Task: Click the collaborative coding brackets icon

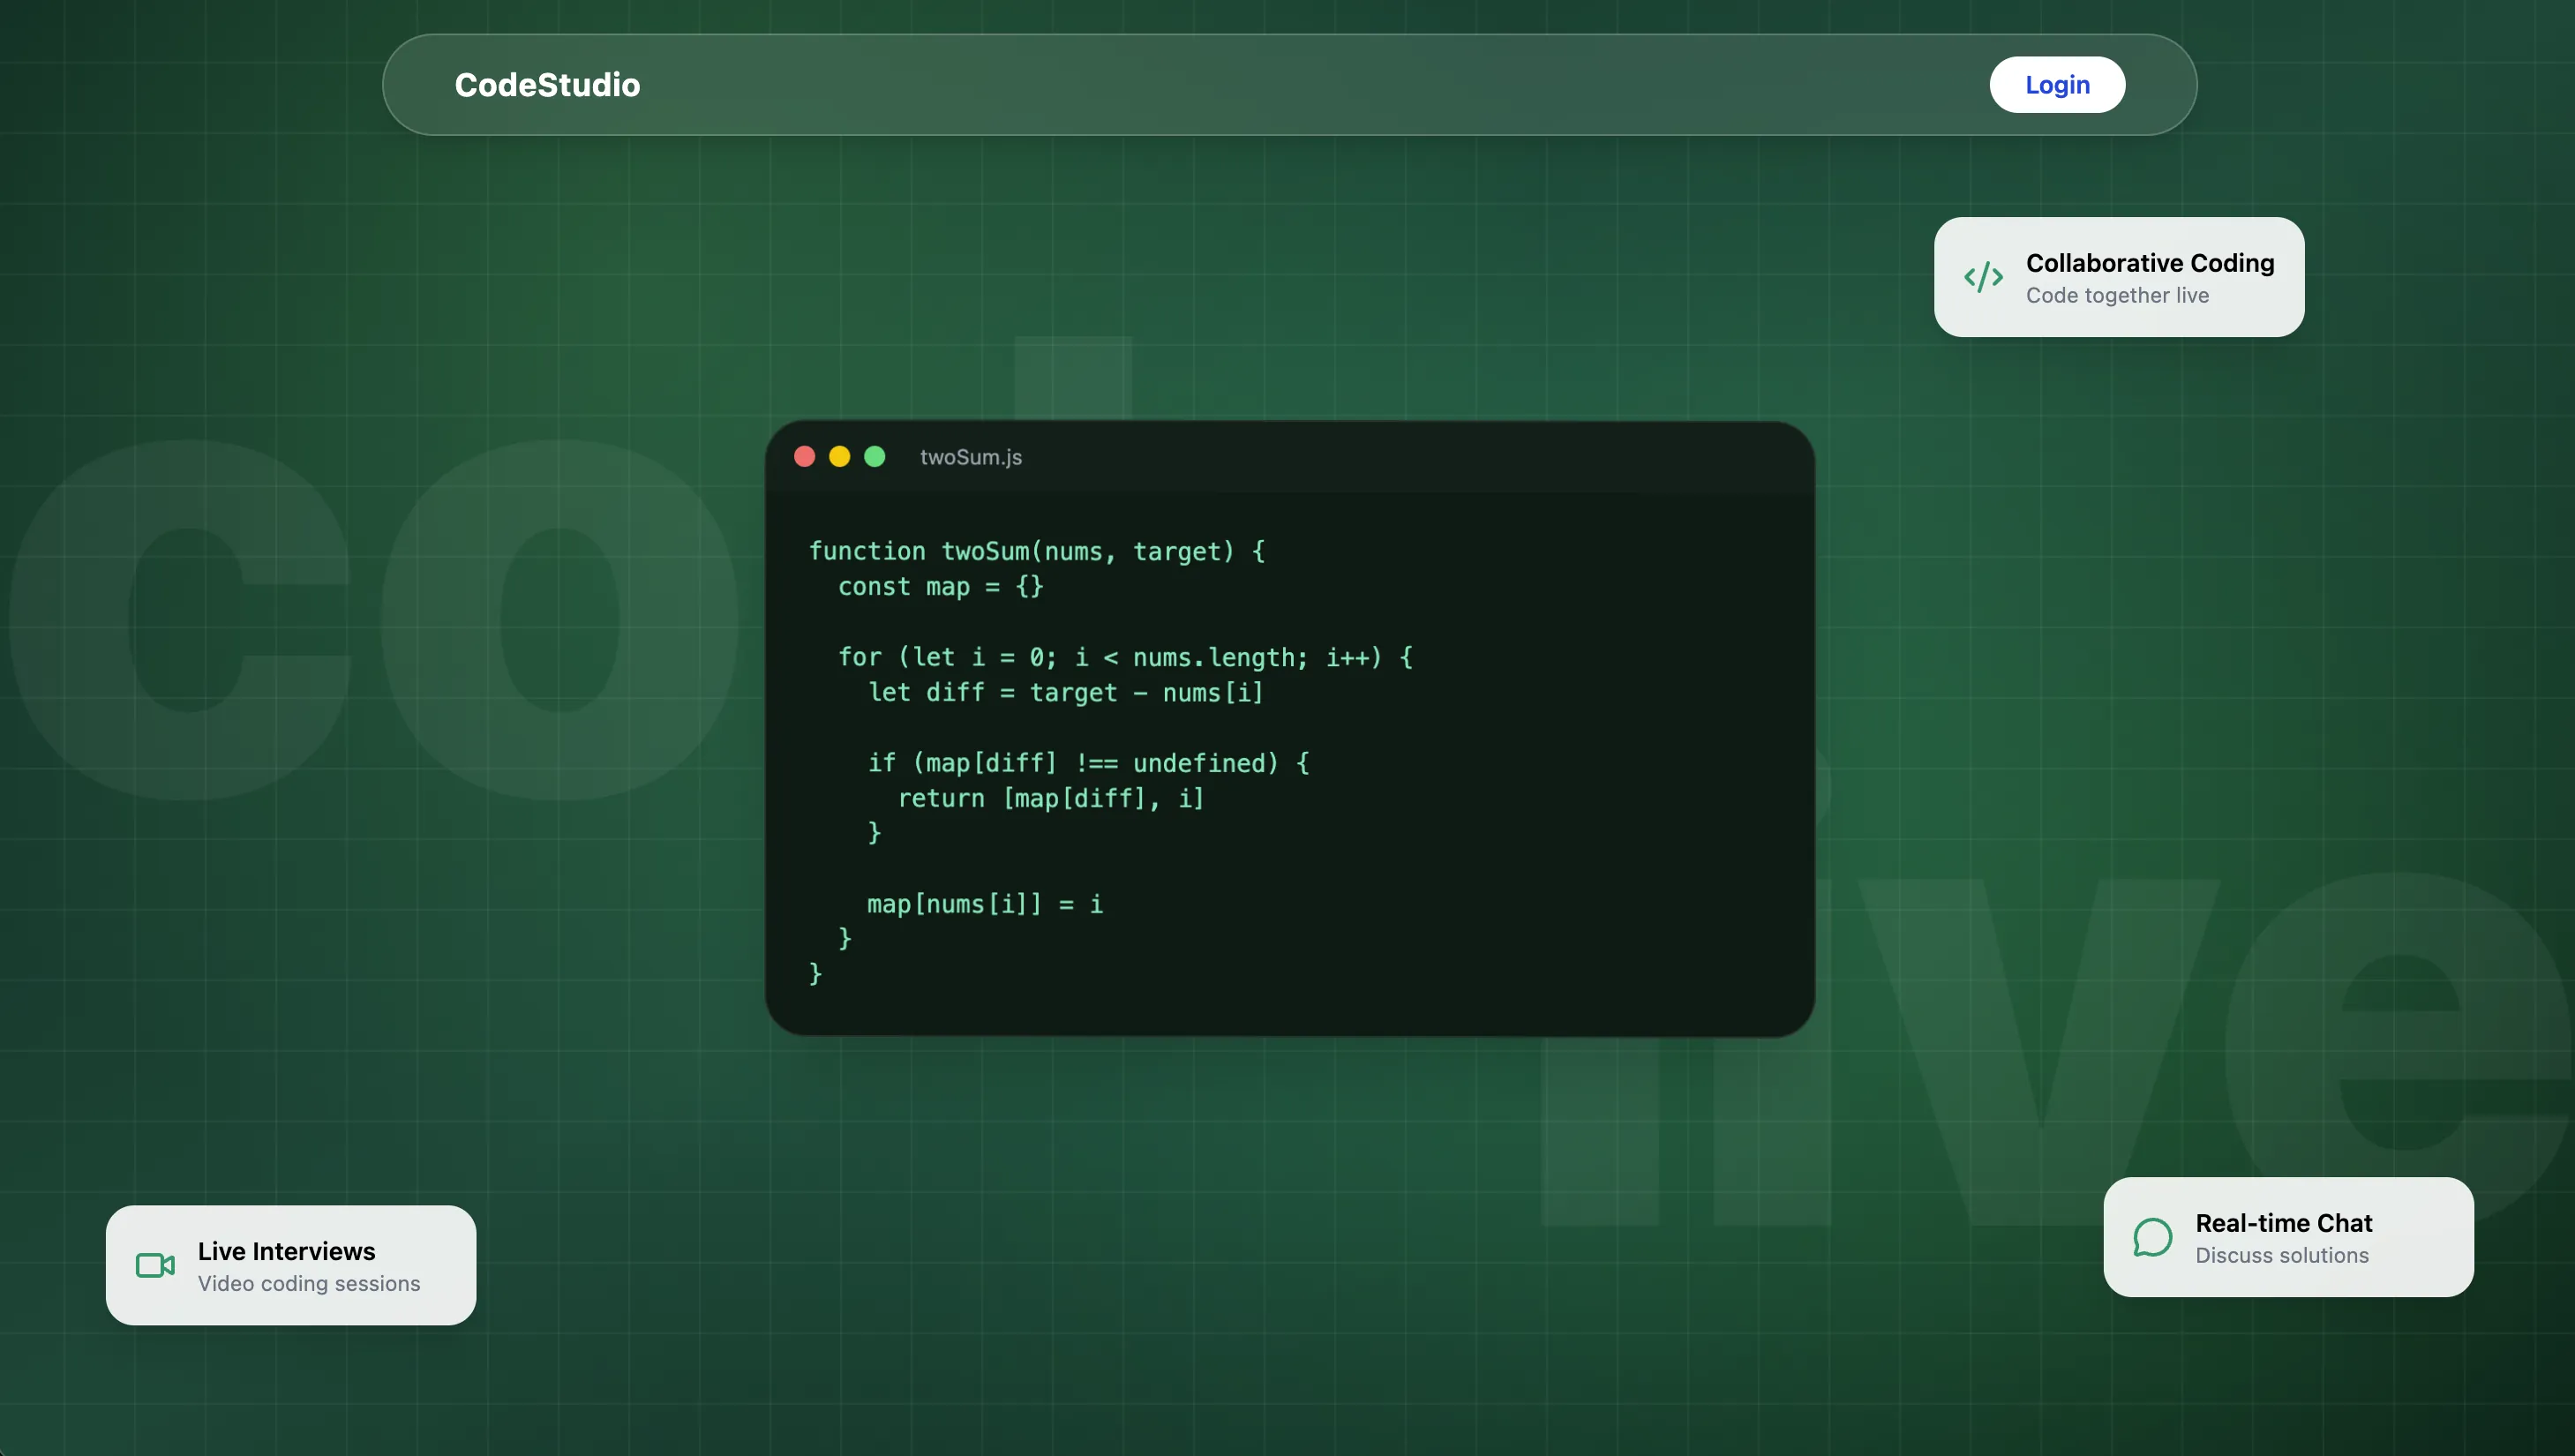Action: [1983, 277]
